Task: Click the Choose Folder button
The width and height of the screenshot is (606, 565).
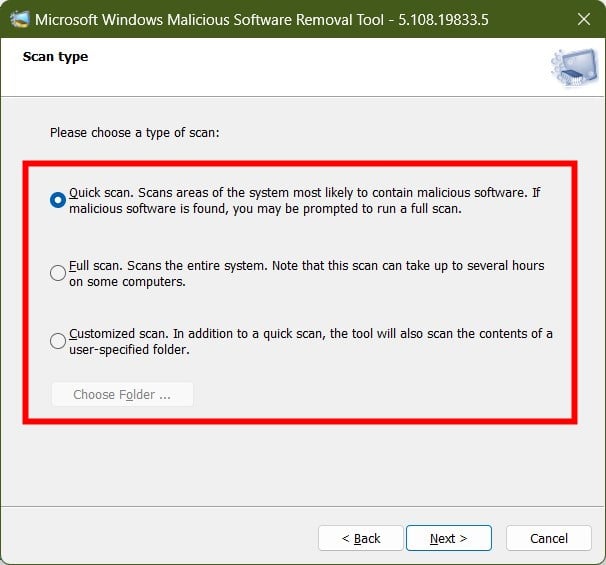Action: [x=122, y=394]
